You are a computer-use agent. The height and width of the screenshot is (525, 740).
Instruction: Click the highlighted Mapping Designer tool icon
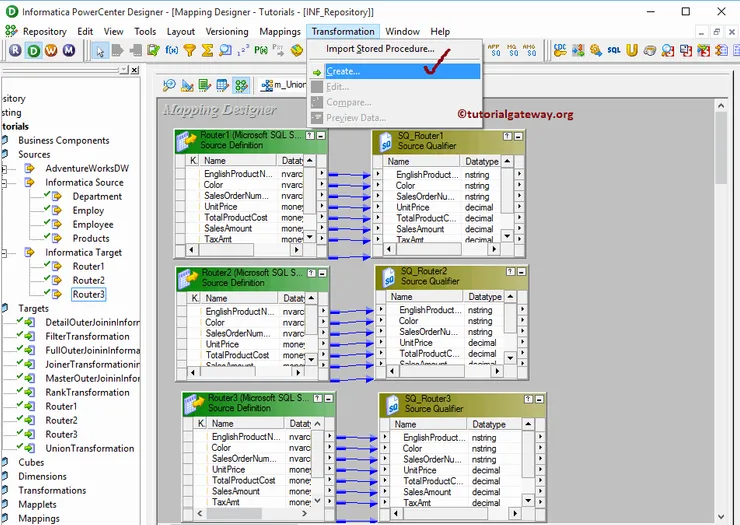pos(241,85)
